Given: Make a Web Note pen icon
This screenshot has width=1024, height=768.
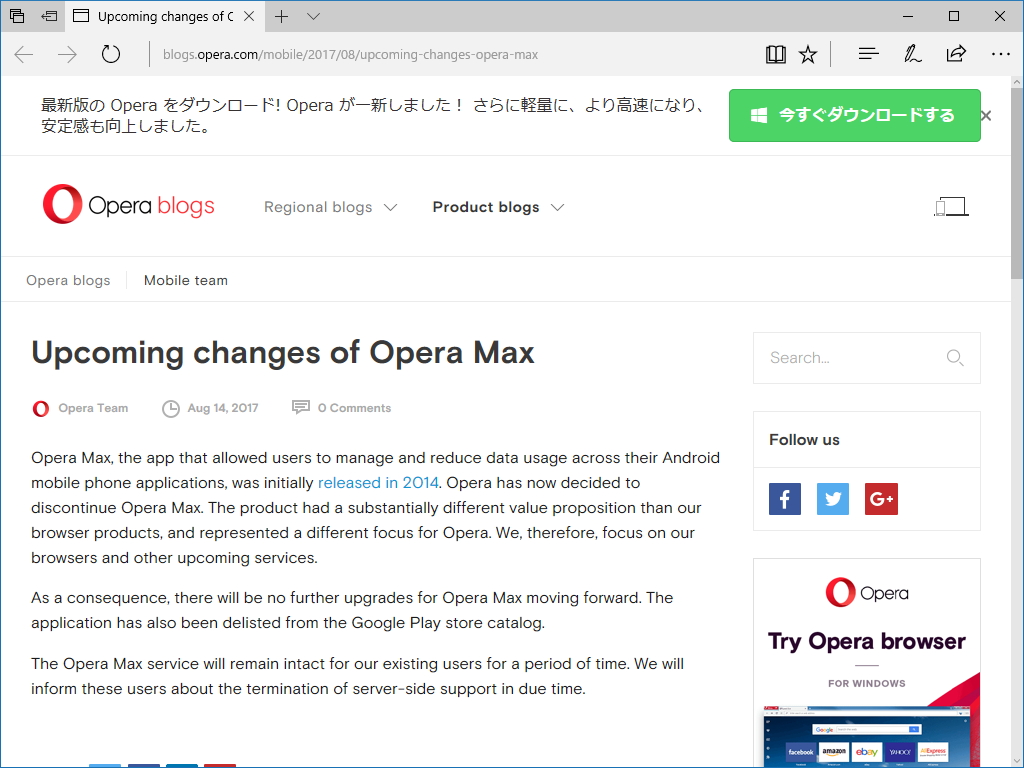Looking at the screenshot, I should click(912, 54).
